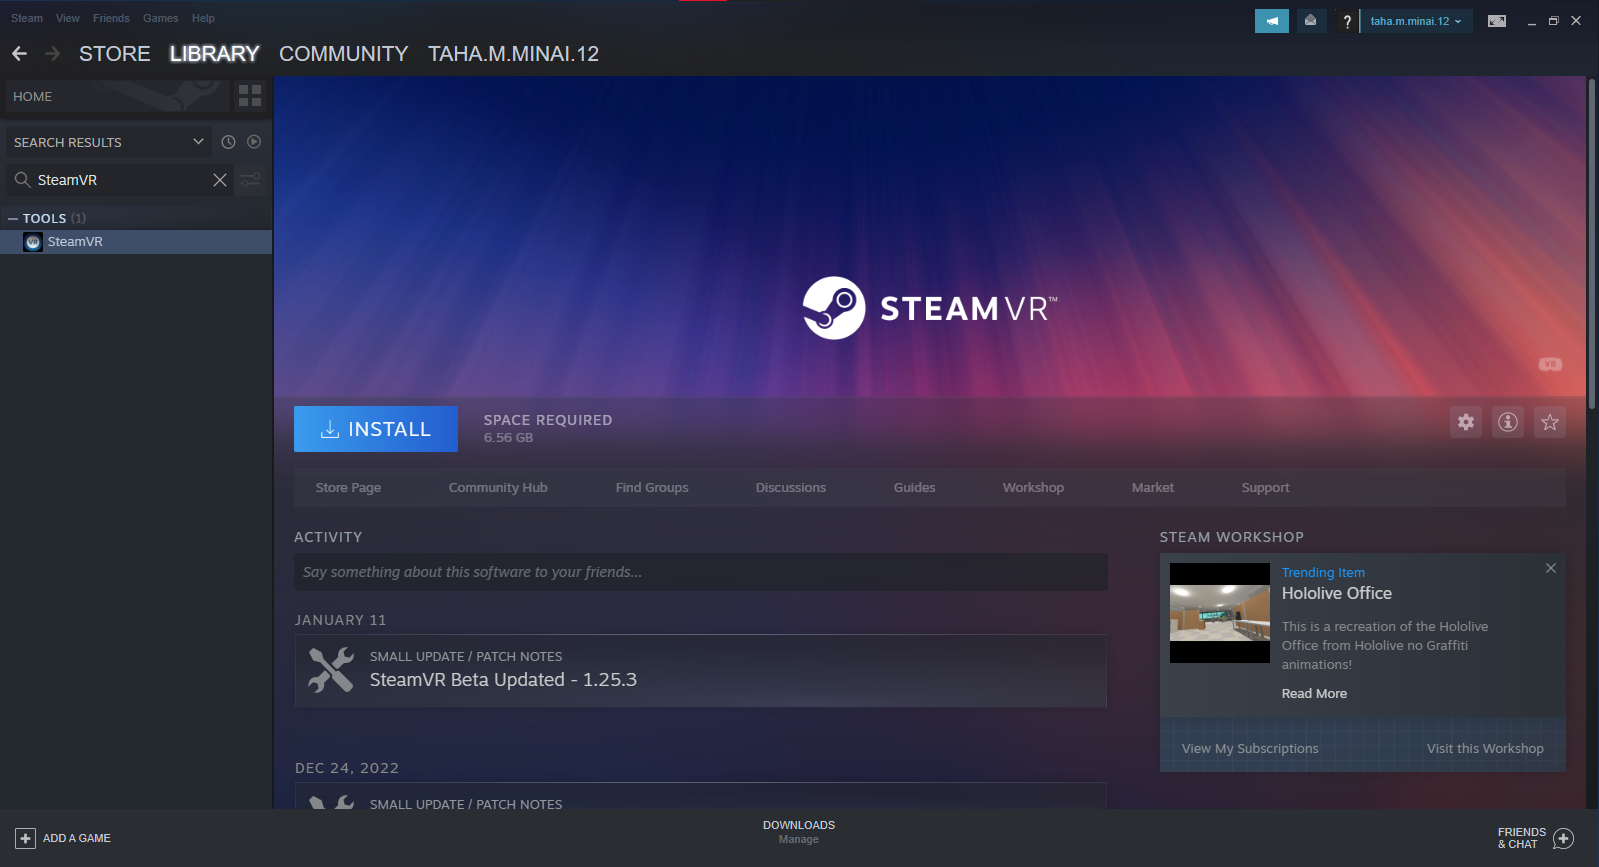Switch to collections grid view icon

(250, 96)
